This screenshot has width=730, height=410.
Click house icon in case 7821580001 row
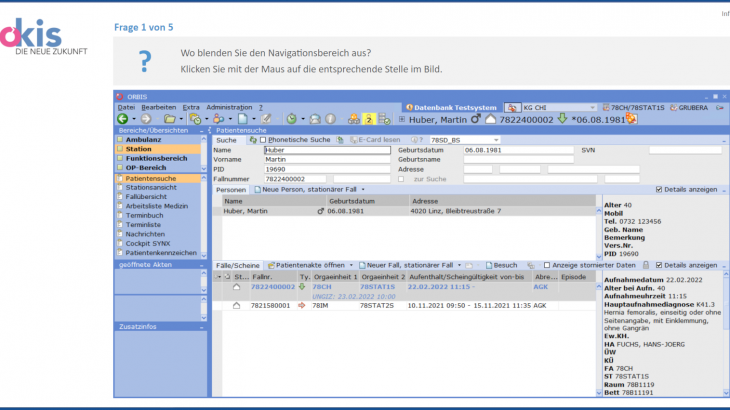[237, 305]
